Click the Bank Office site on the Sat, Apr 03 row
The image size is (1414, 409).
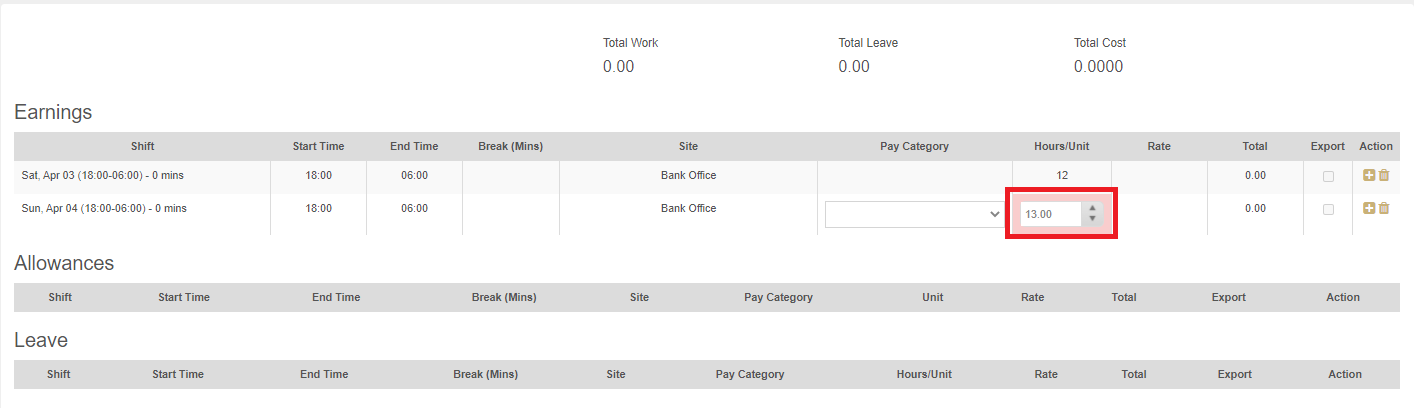688,175
